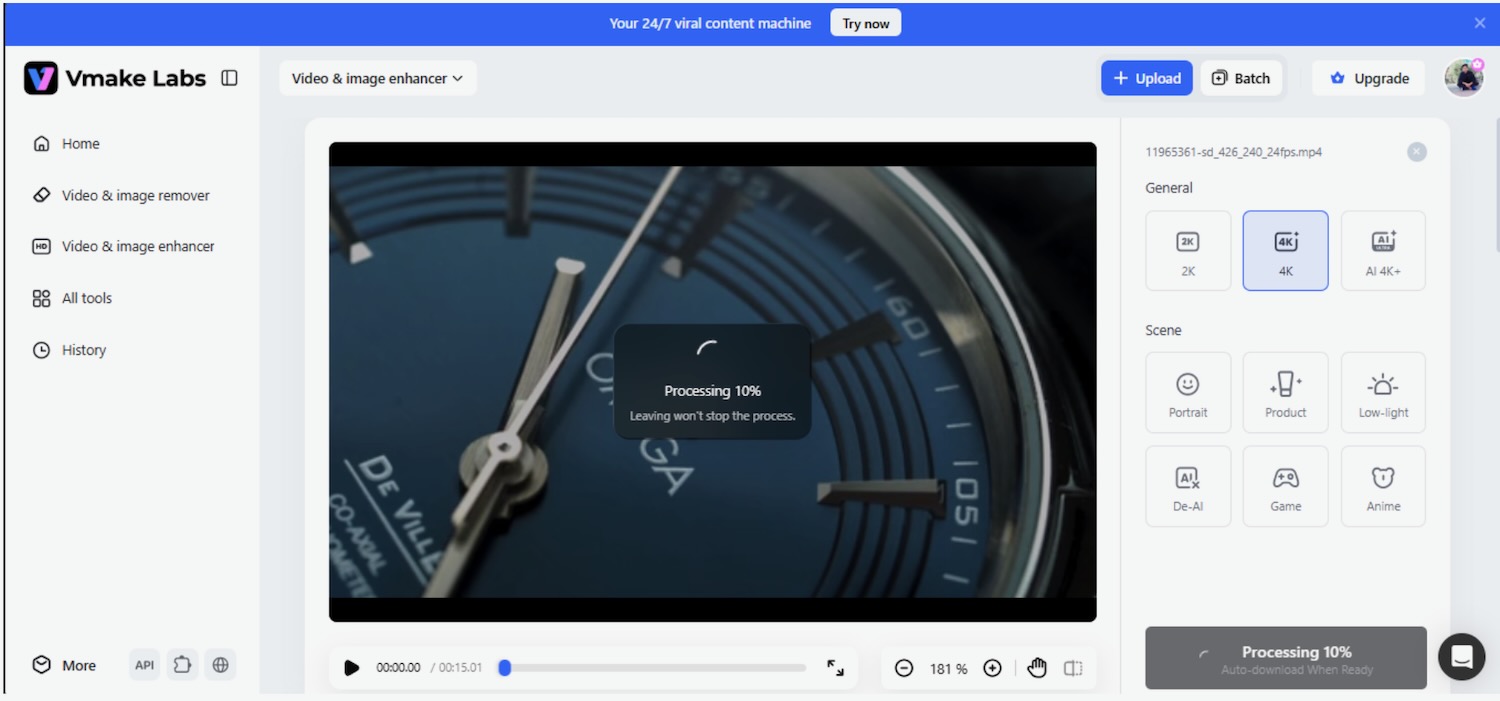Click the 00:00.00 current time

click(x=398, y=668)
